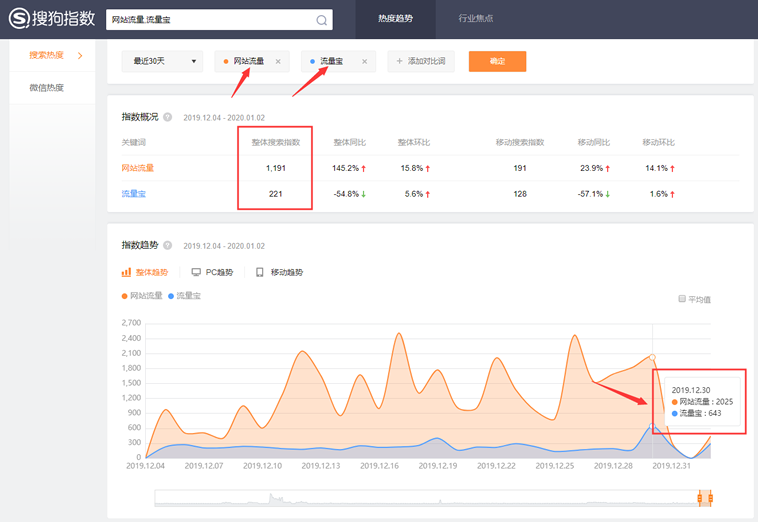Click the 128 mobile index value
758x522 pixels.
click(520, 194)
